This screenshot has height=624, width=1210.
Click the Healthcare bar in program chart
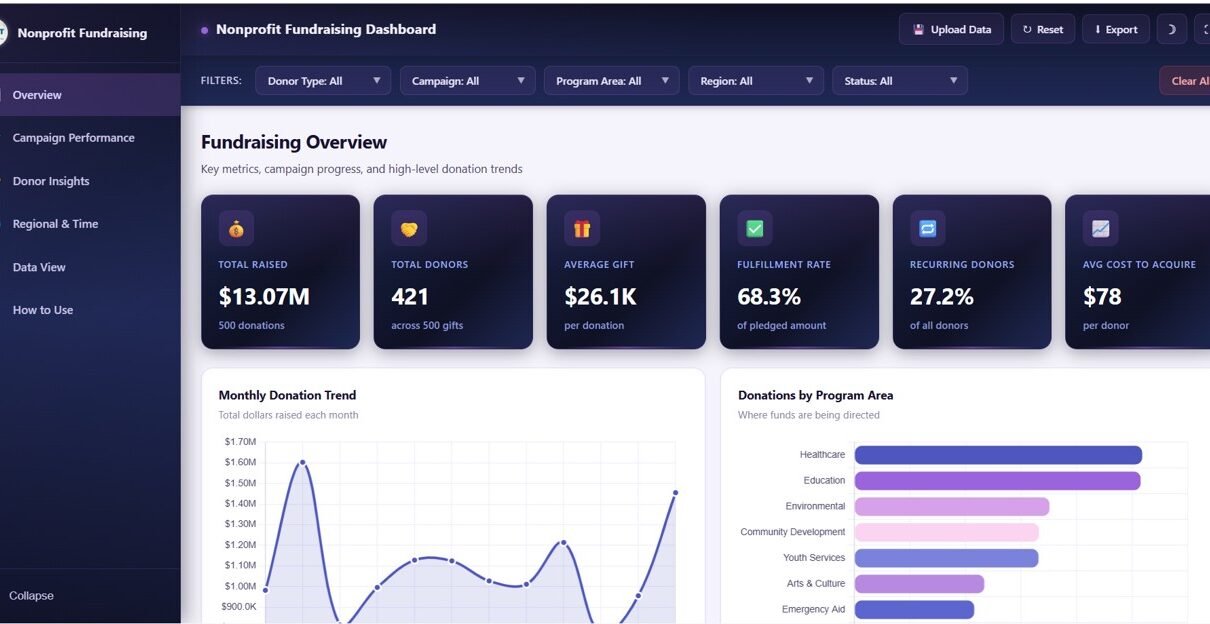(x=997, y=455)
